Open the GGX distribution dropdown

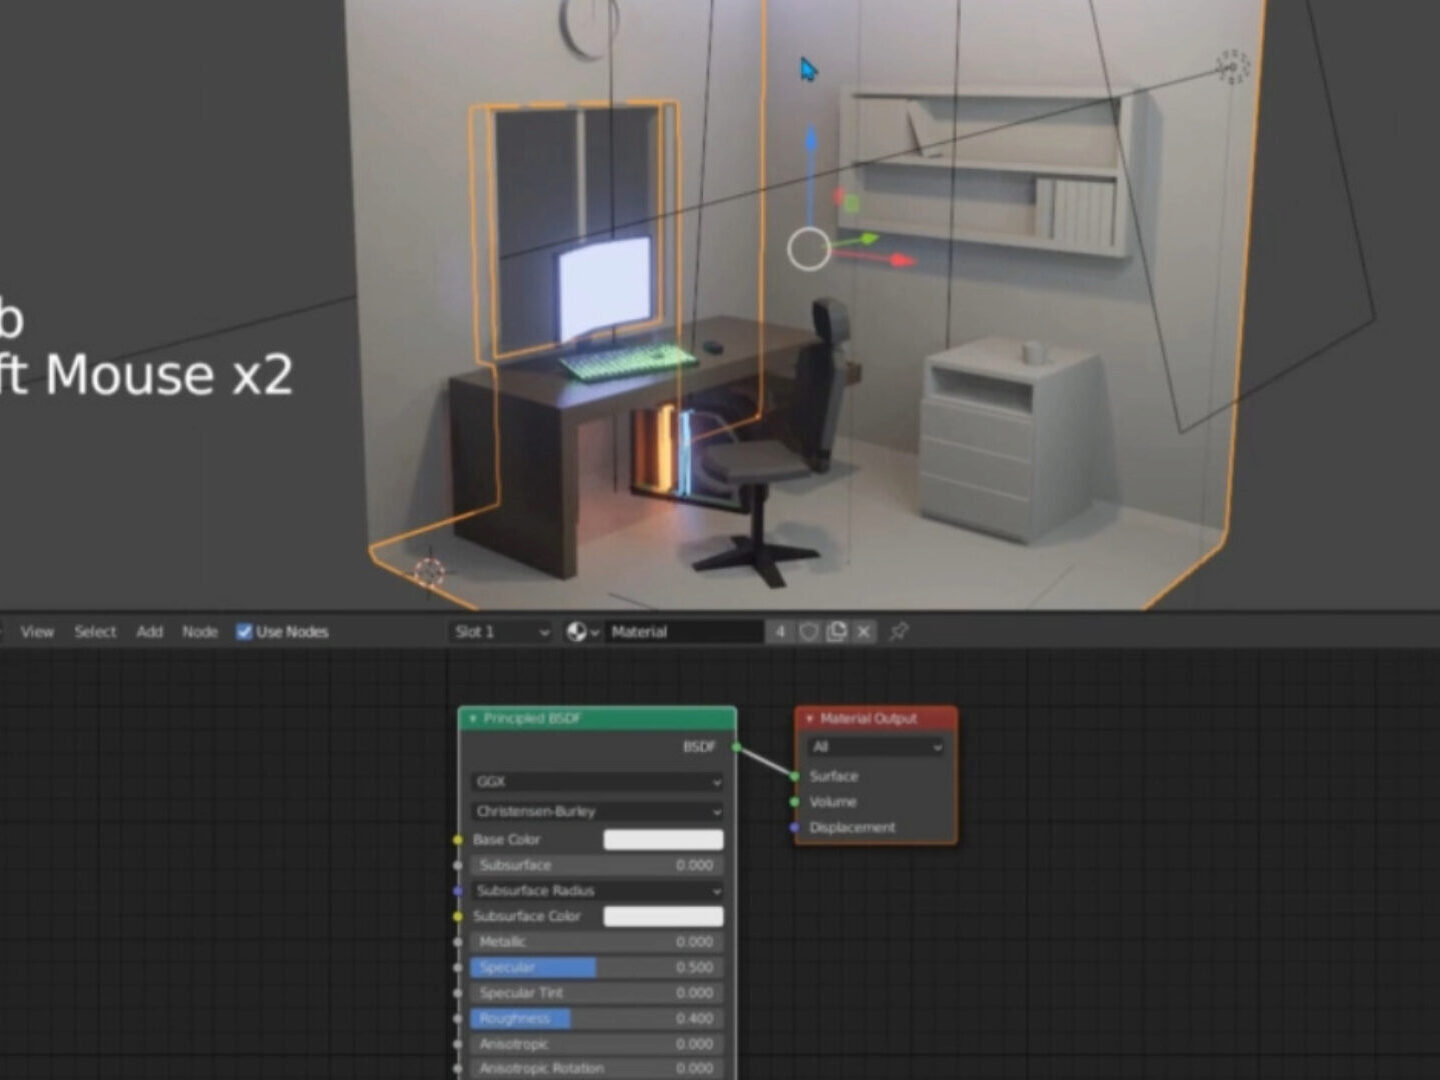pyautogui.click(x=597, y=782)
